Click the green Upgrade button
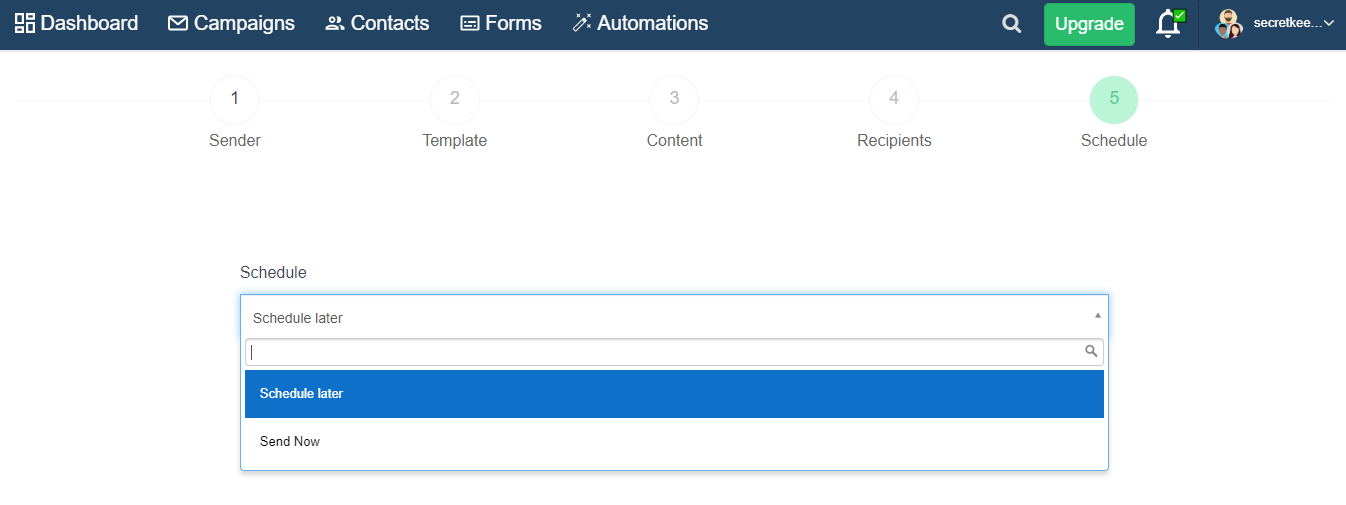Viewport: 1346px width, 505px height. pyautogui.click(x=1089, y=24)
